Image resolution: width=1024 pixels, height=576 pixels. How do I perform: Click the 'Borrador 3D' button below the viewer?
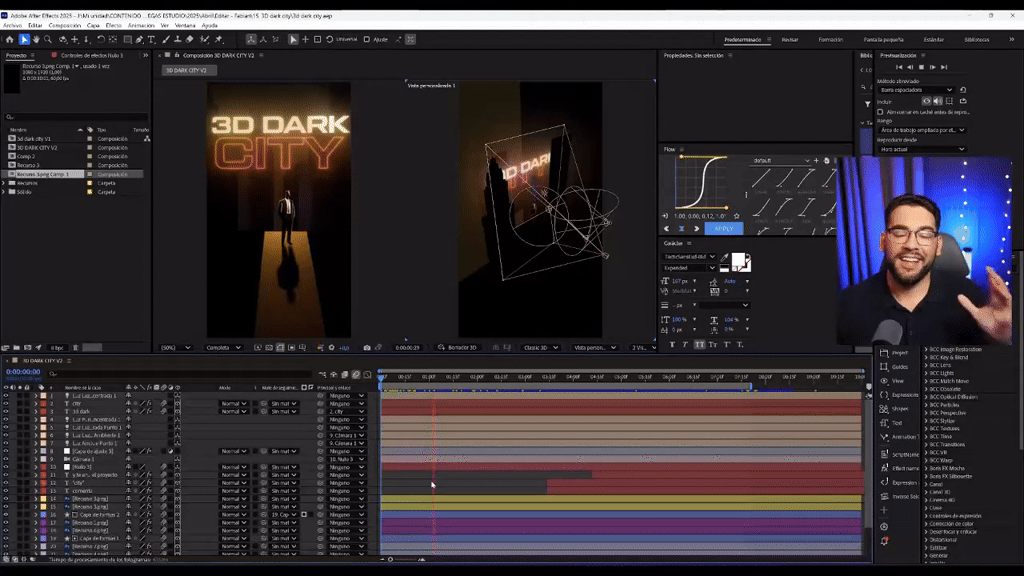pyautogui.click(x=459, y=345)
